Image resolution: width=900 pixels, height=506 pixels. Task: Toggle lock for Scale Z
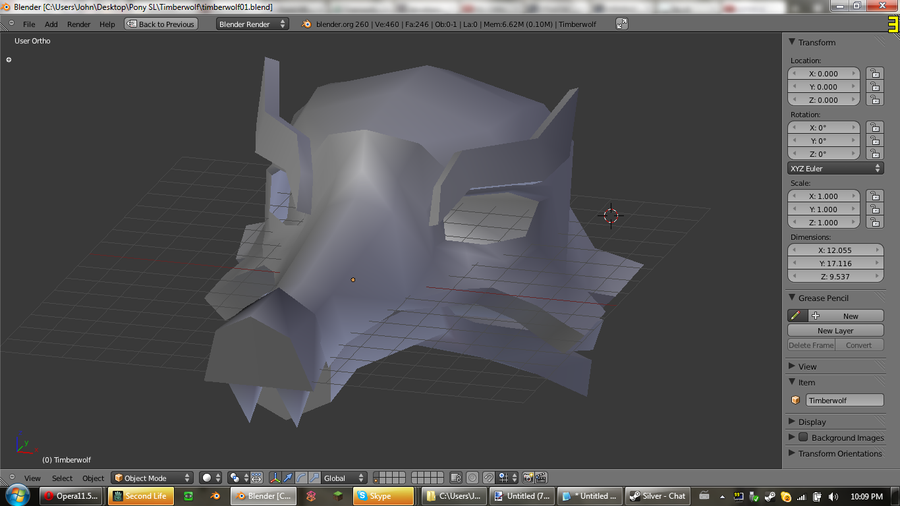(x=875, y=222)
